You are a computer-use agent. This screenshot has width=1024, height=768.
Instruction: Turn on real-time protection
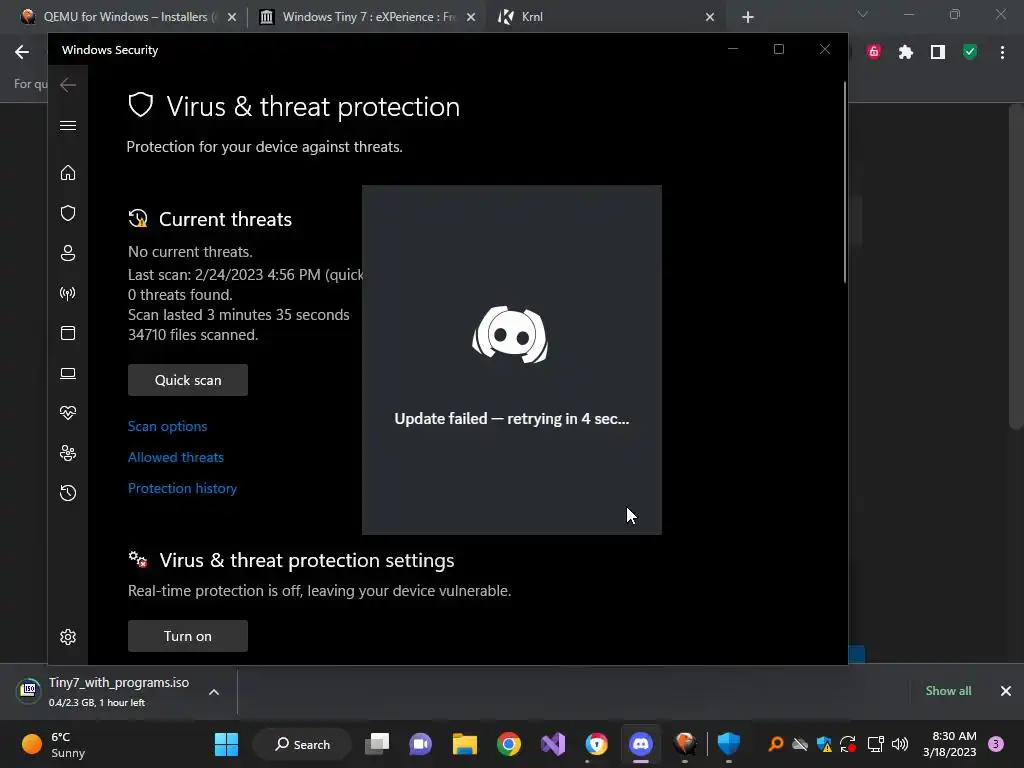(x=188, y=636)
